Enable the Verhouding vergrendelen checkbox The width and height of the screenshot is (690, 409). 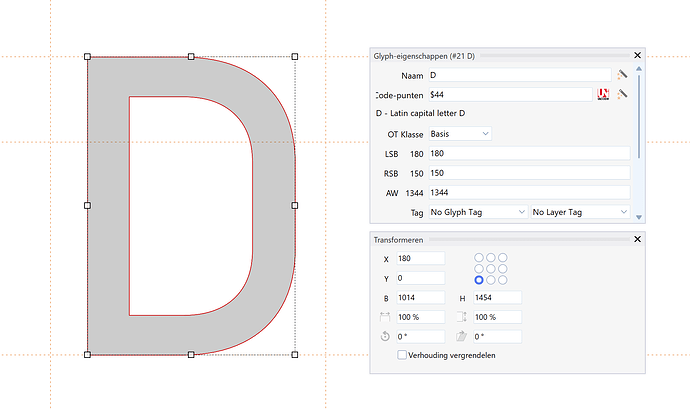[x=402, y=355]
